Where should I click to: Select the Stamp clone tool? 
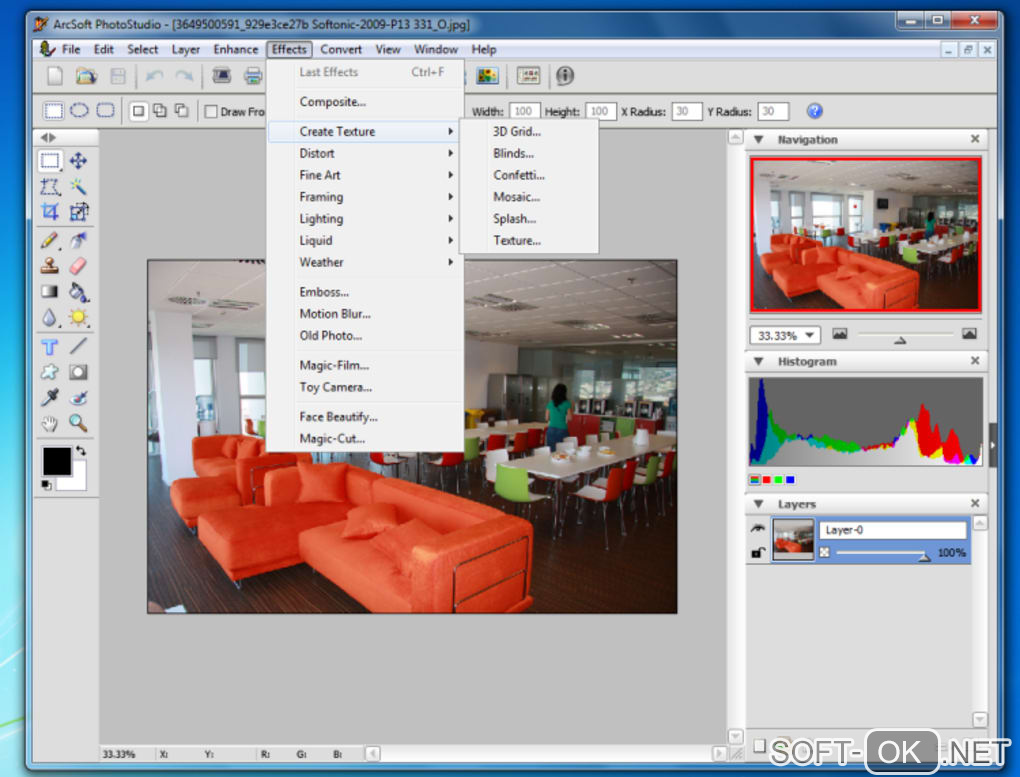pyautogui.click(x=50, y=266)
